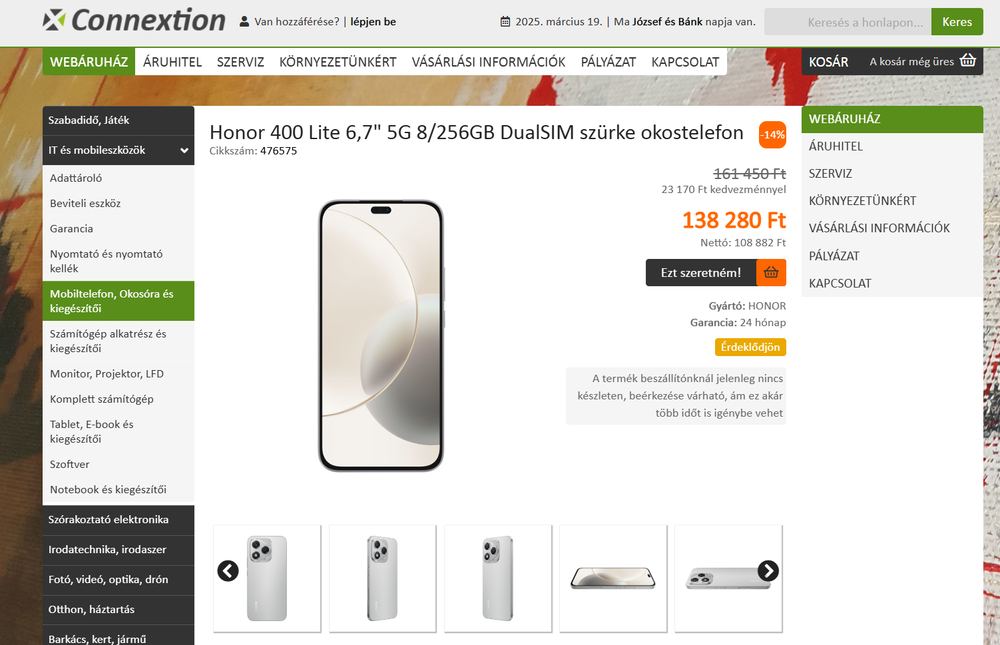Click the calendar icon beside the date
The image size is (1000, 645).
pyautogui.click(x=505, y=22)
